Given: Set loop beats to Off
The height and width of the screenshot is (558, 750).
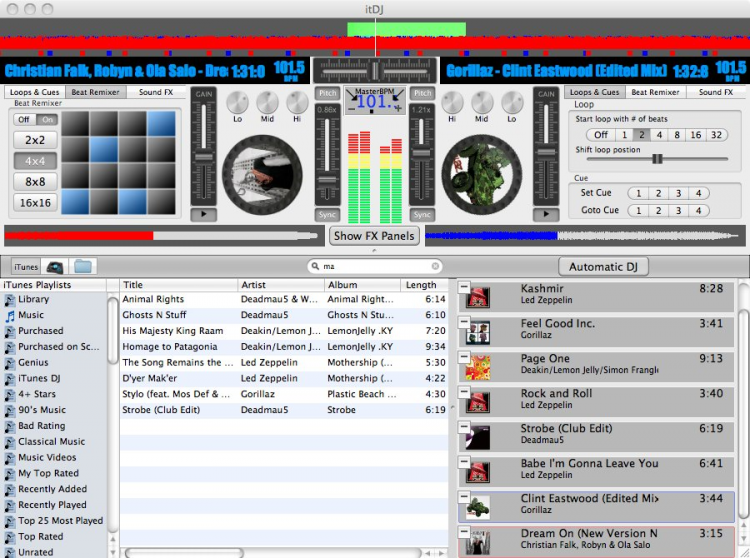Looking at the screenshot, I should (601, 135).
